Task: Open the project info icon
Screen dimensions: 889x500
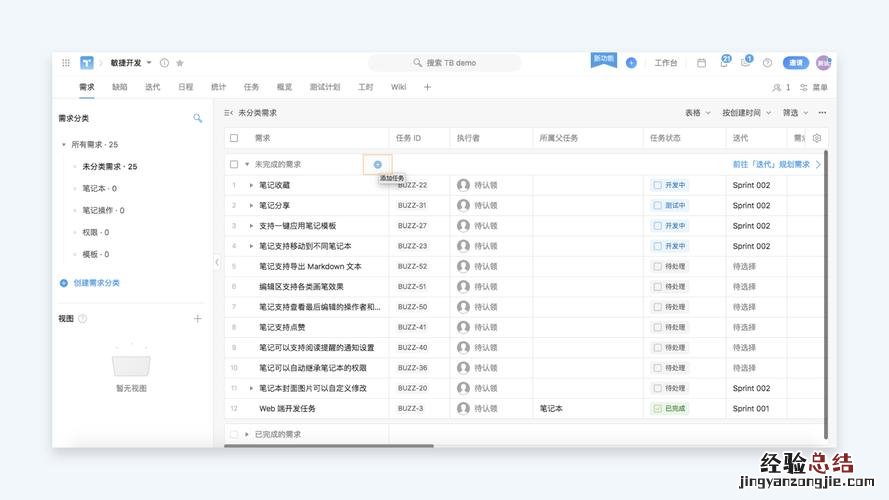Action: [x=164, y=63]
